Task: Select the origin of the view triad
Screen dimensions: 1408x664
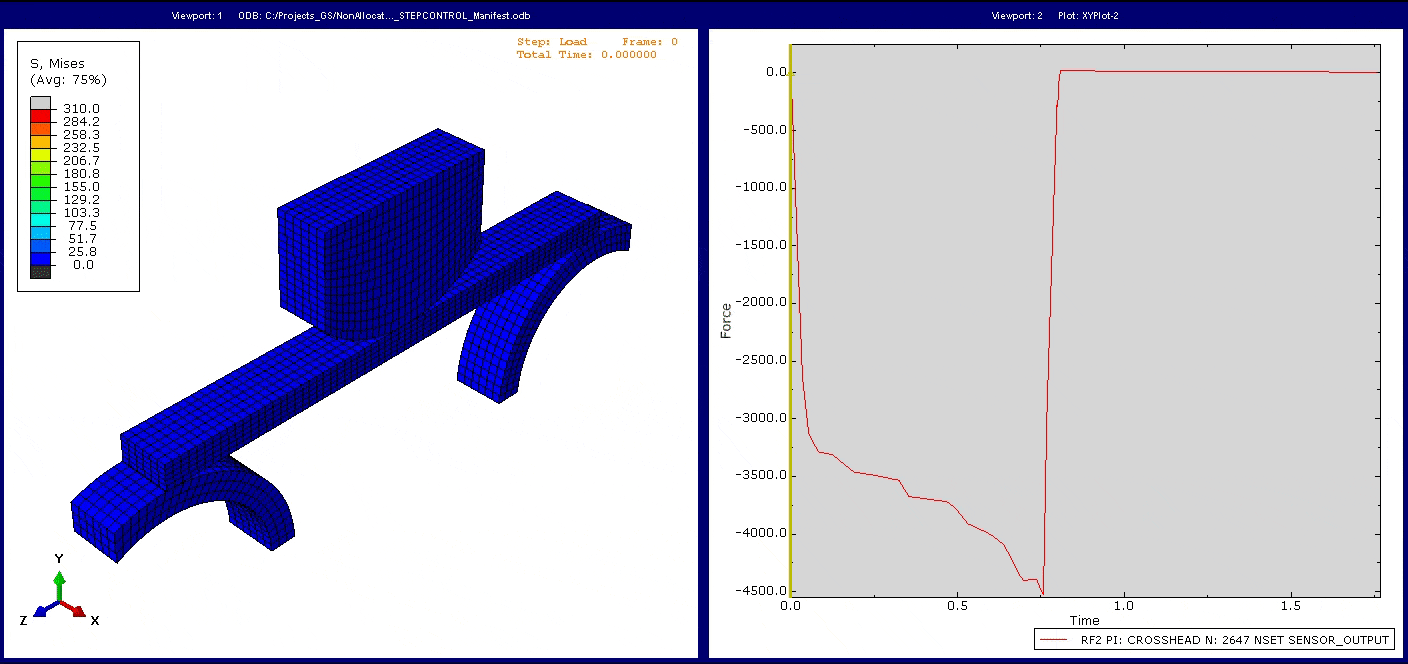Action: coord(60,602)
